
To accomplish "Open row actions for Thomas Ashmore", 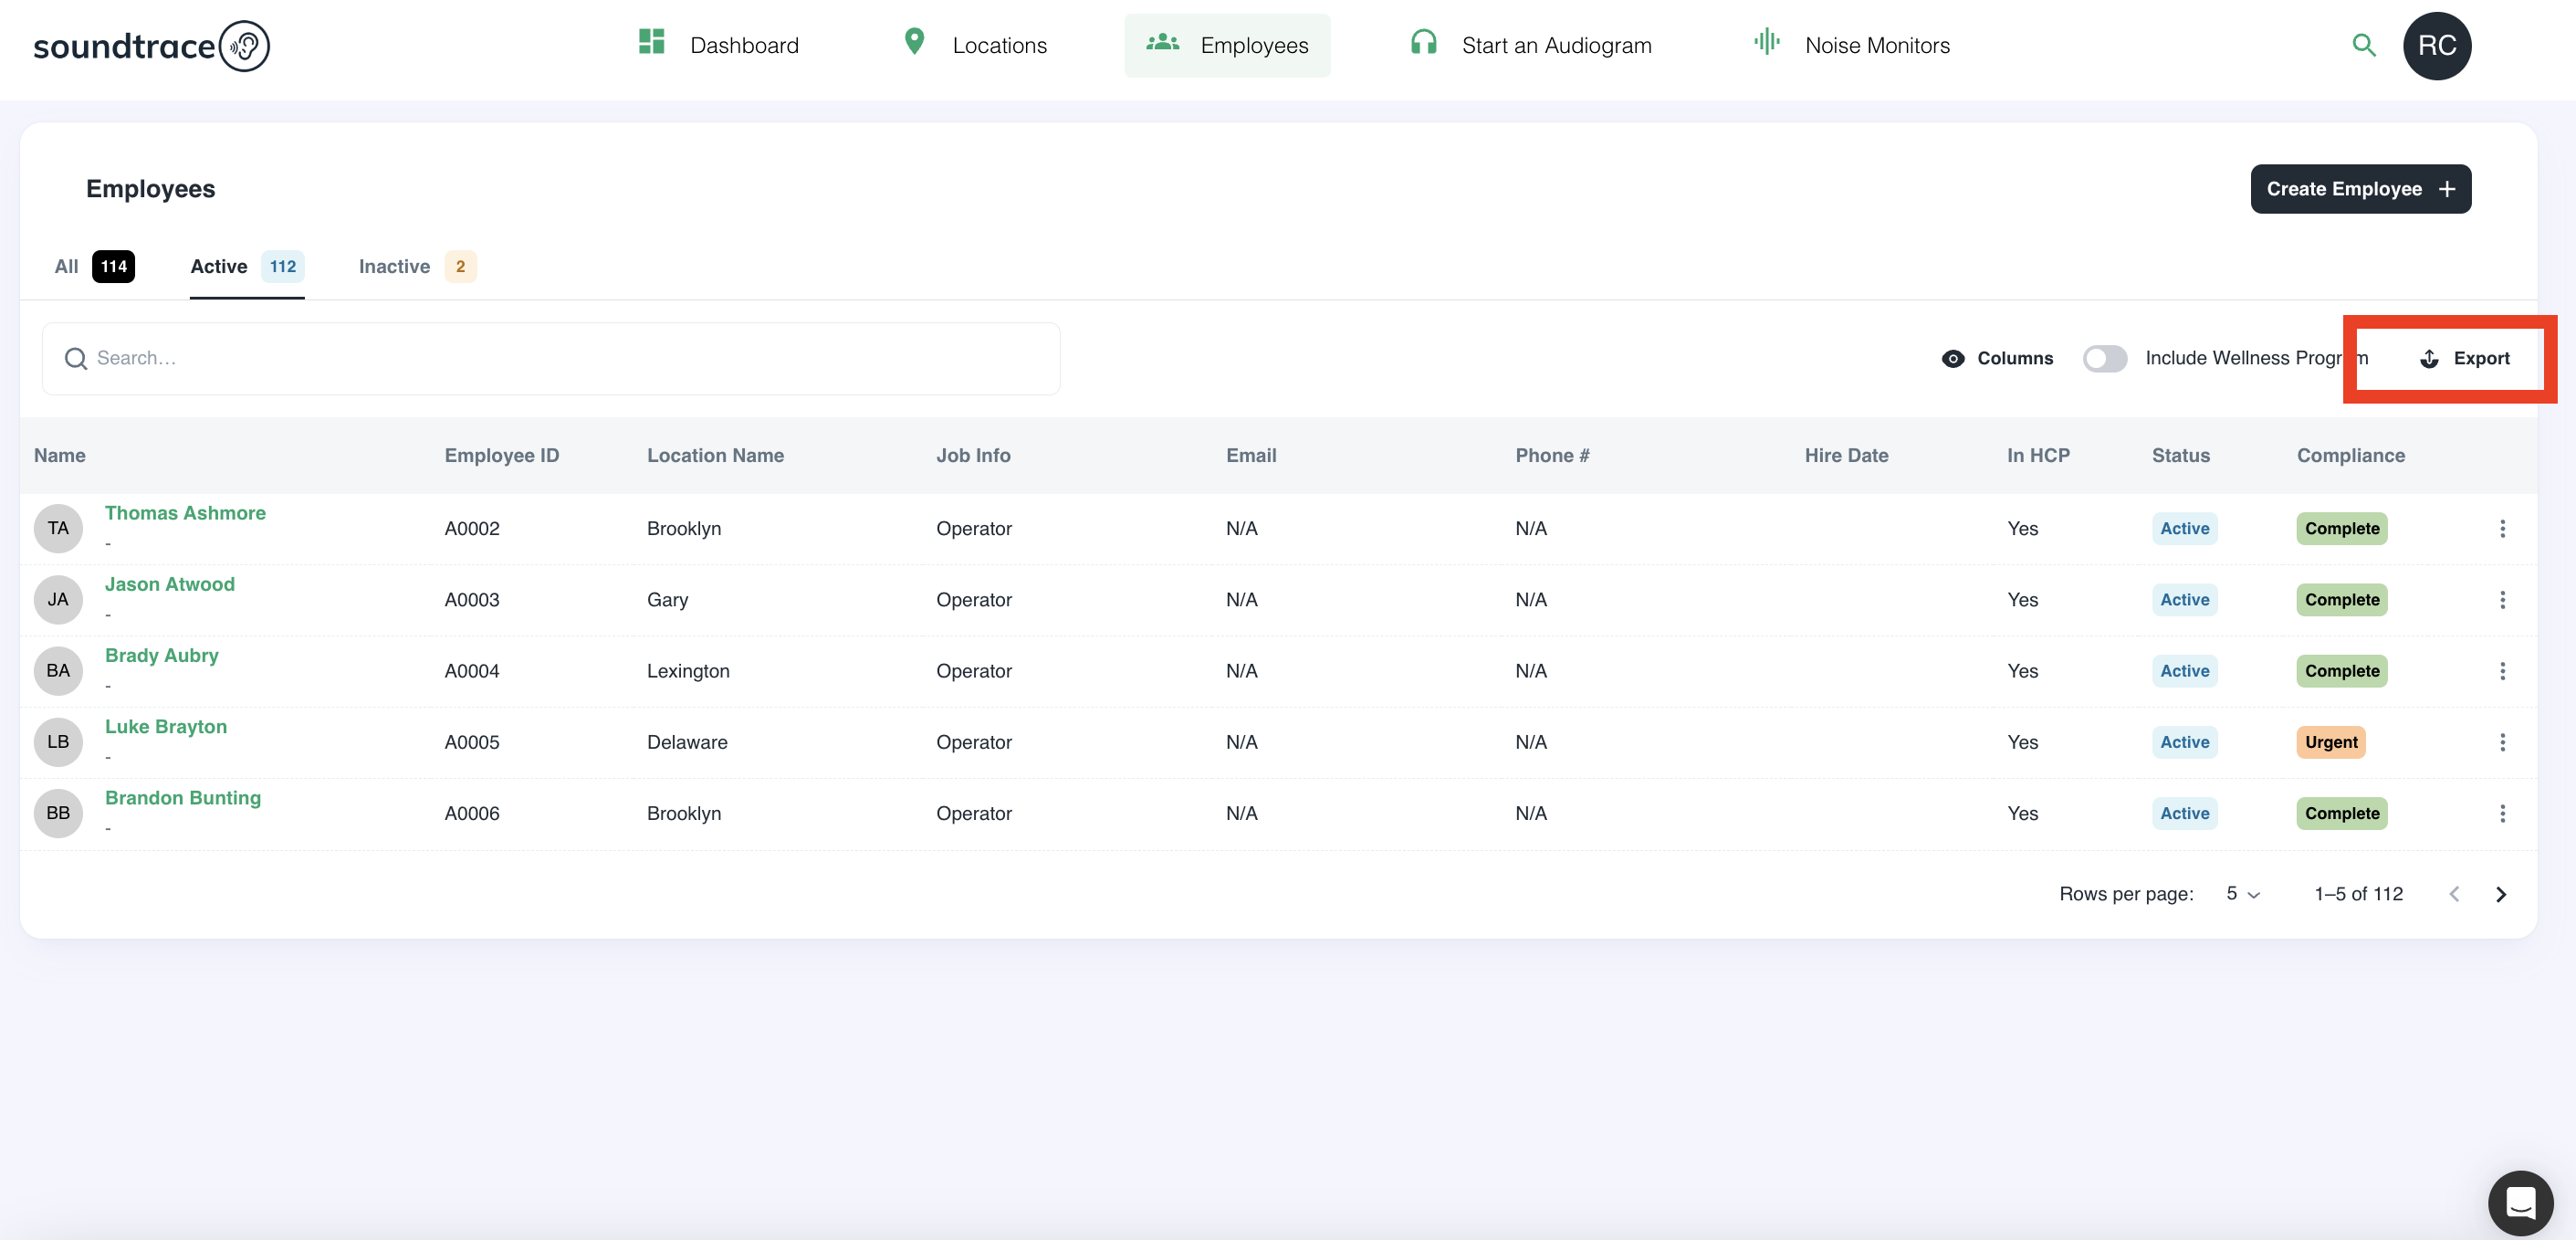I will coord(2502,528).
